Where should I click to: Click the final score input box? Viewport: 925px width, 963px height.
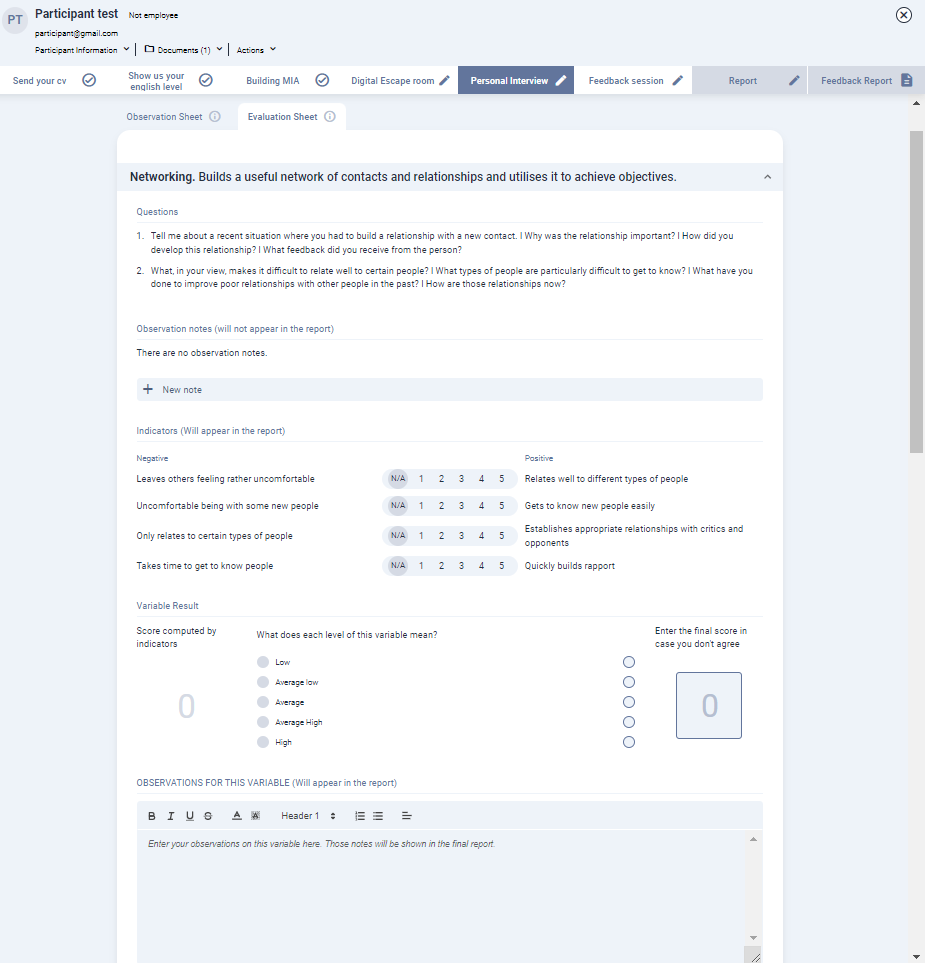(708, 706)
